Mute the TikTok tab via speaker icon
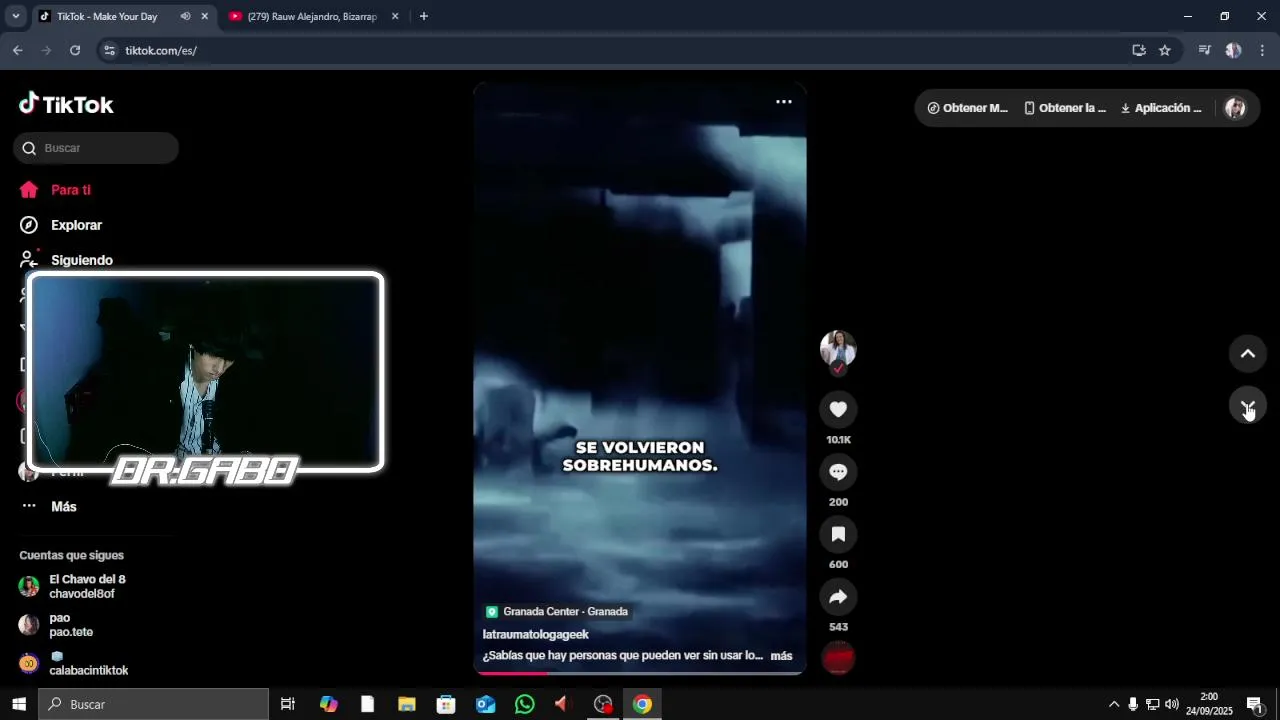 [185, 17]
